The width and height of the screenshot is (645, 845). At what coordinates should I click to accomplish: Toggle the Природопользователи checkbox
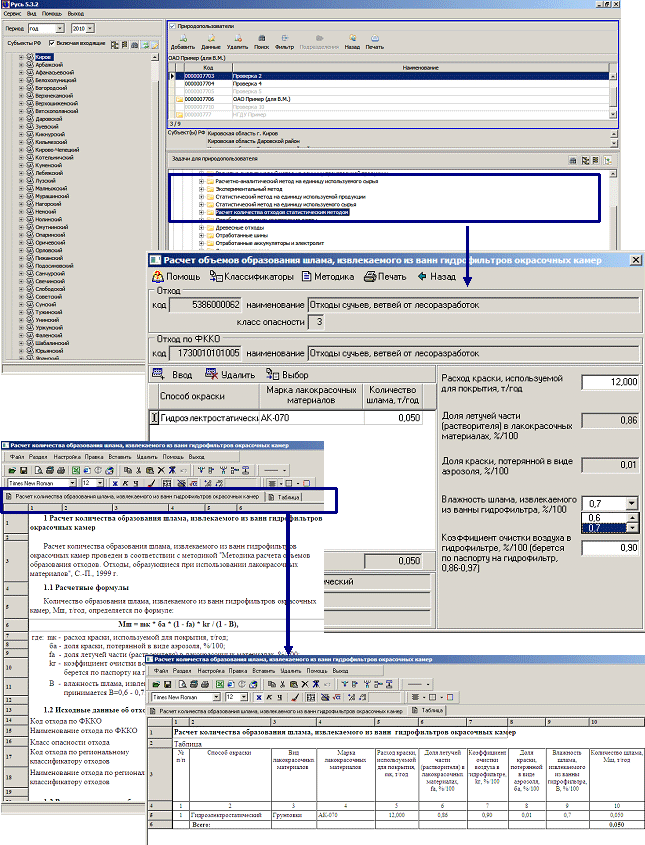tap(172, 25)
